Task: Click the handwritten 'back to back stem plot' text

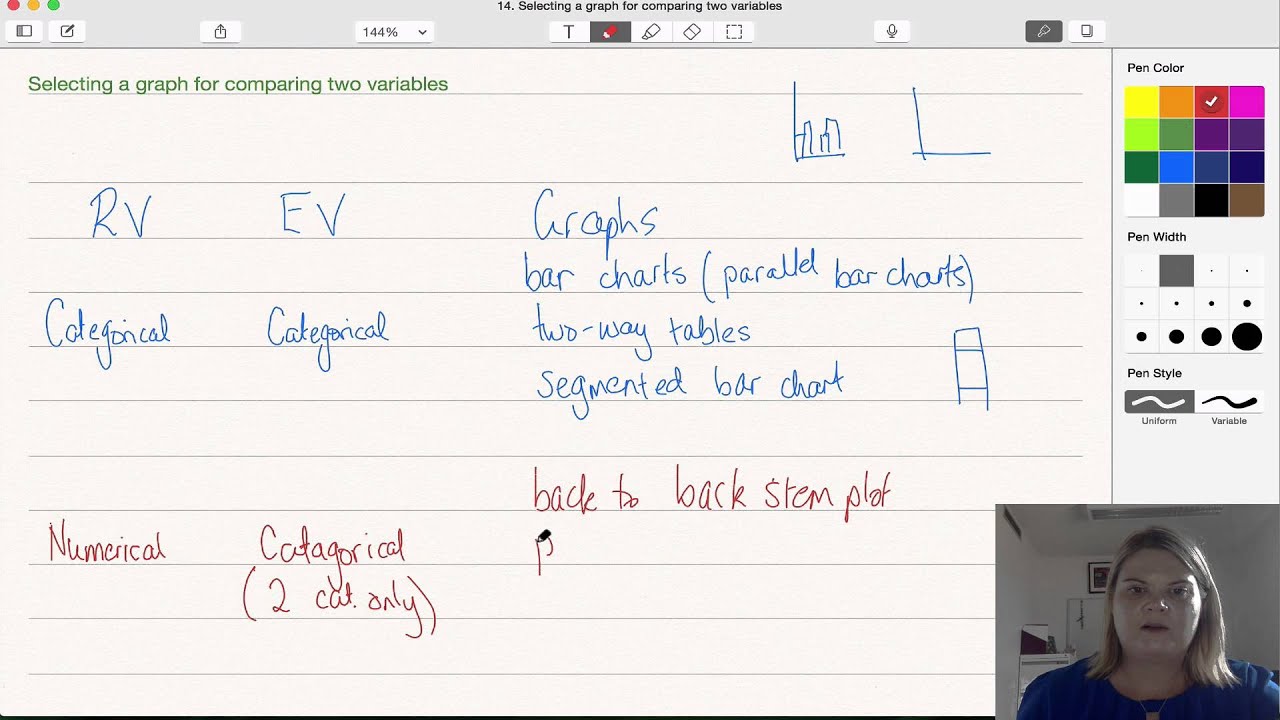Action: [x=711, y=493]
